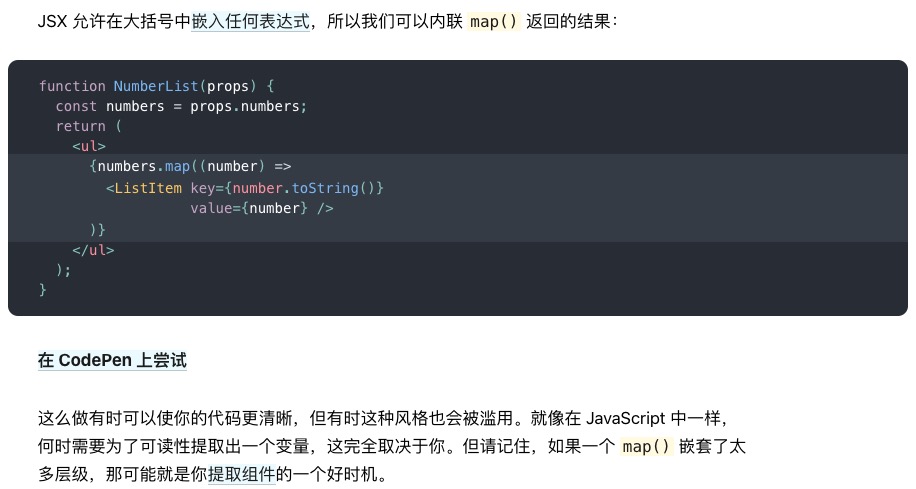Click the JSX text at paragraph start
Image resolution: width=916 pixels, height=489 pixels.
[53, 22]
